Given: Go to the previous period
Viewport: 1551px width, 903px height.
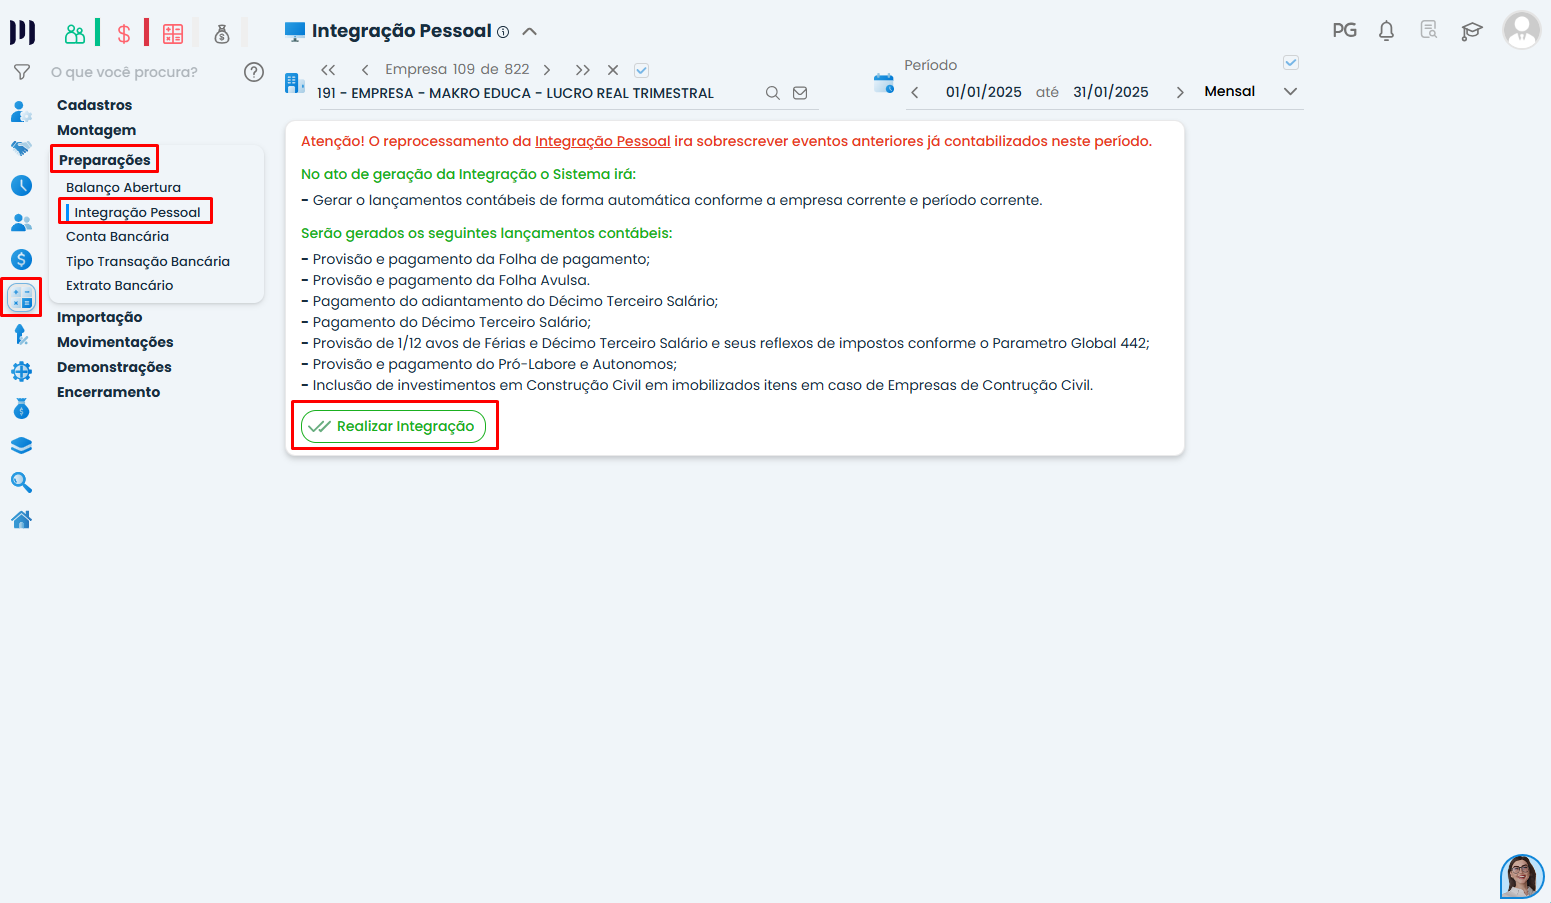Looking at the screenshot, I should tap(915, 92).
